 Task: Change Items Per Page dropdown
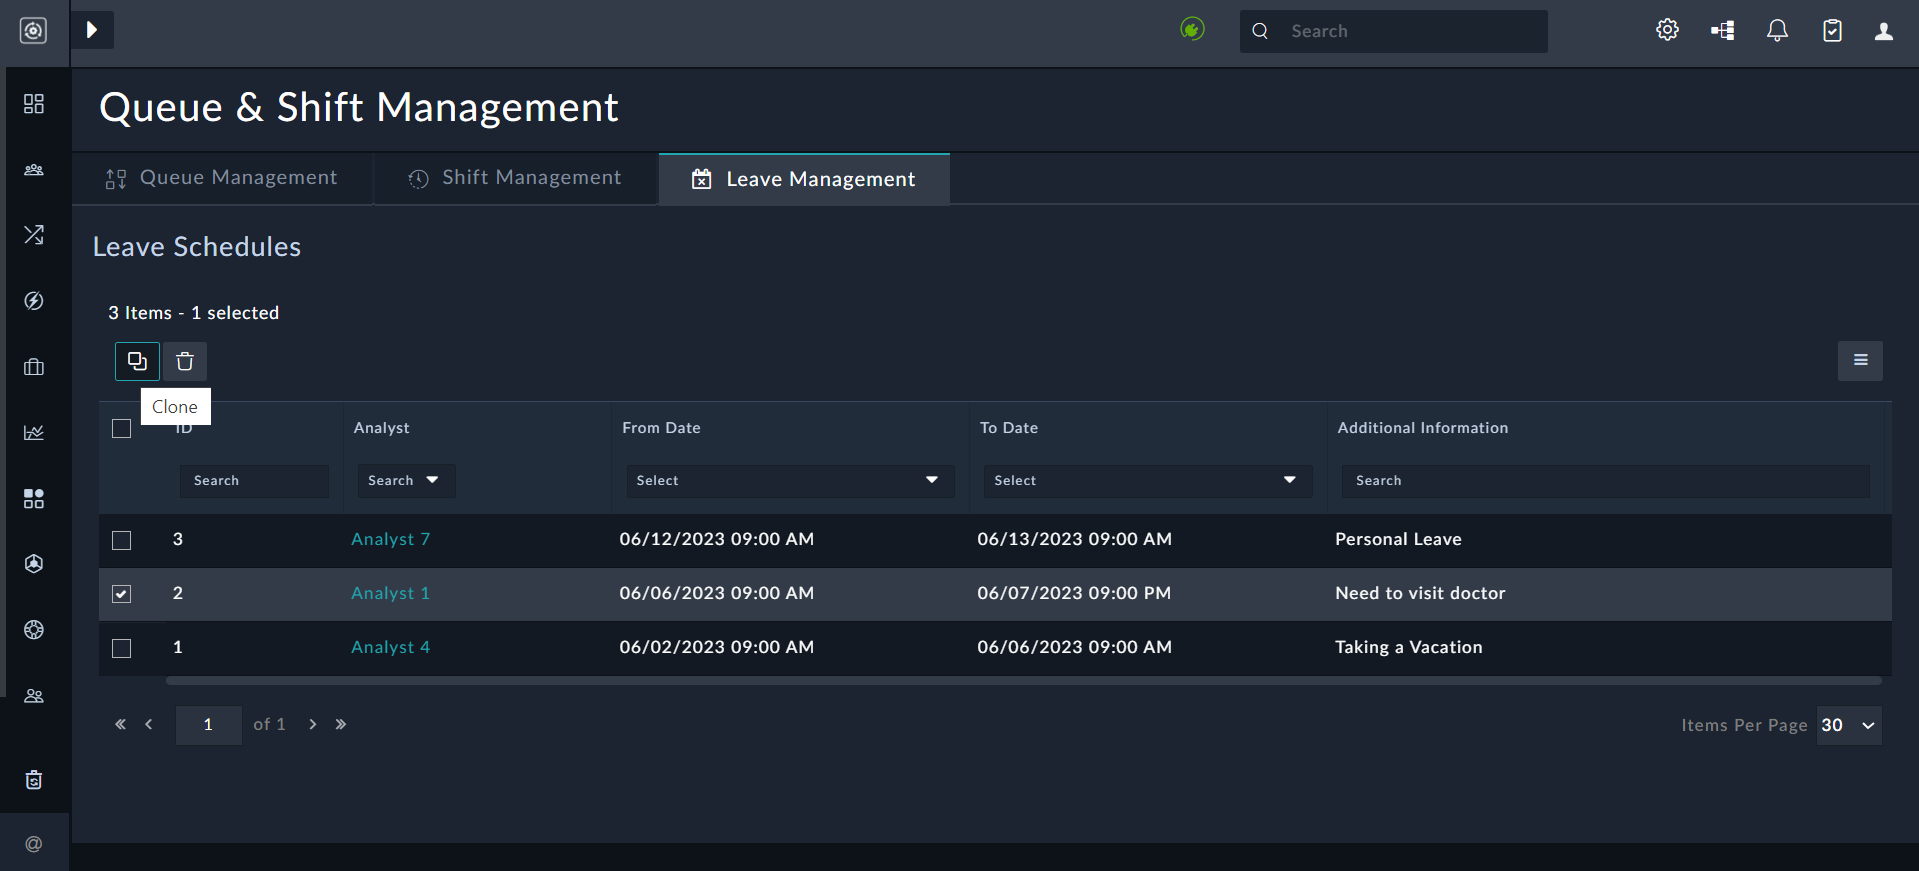coord(1848,726)
